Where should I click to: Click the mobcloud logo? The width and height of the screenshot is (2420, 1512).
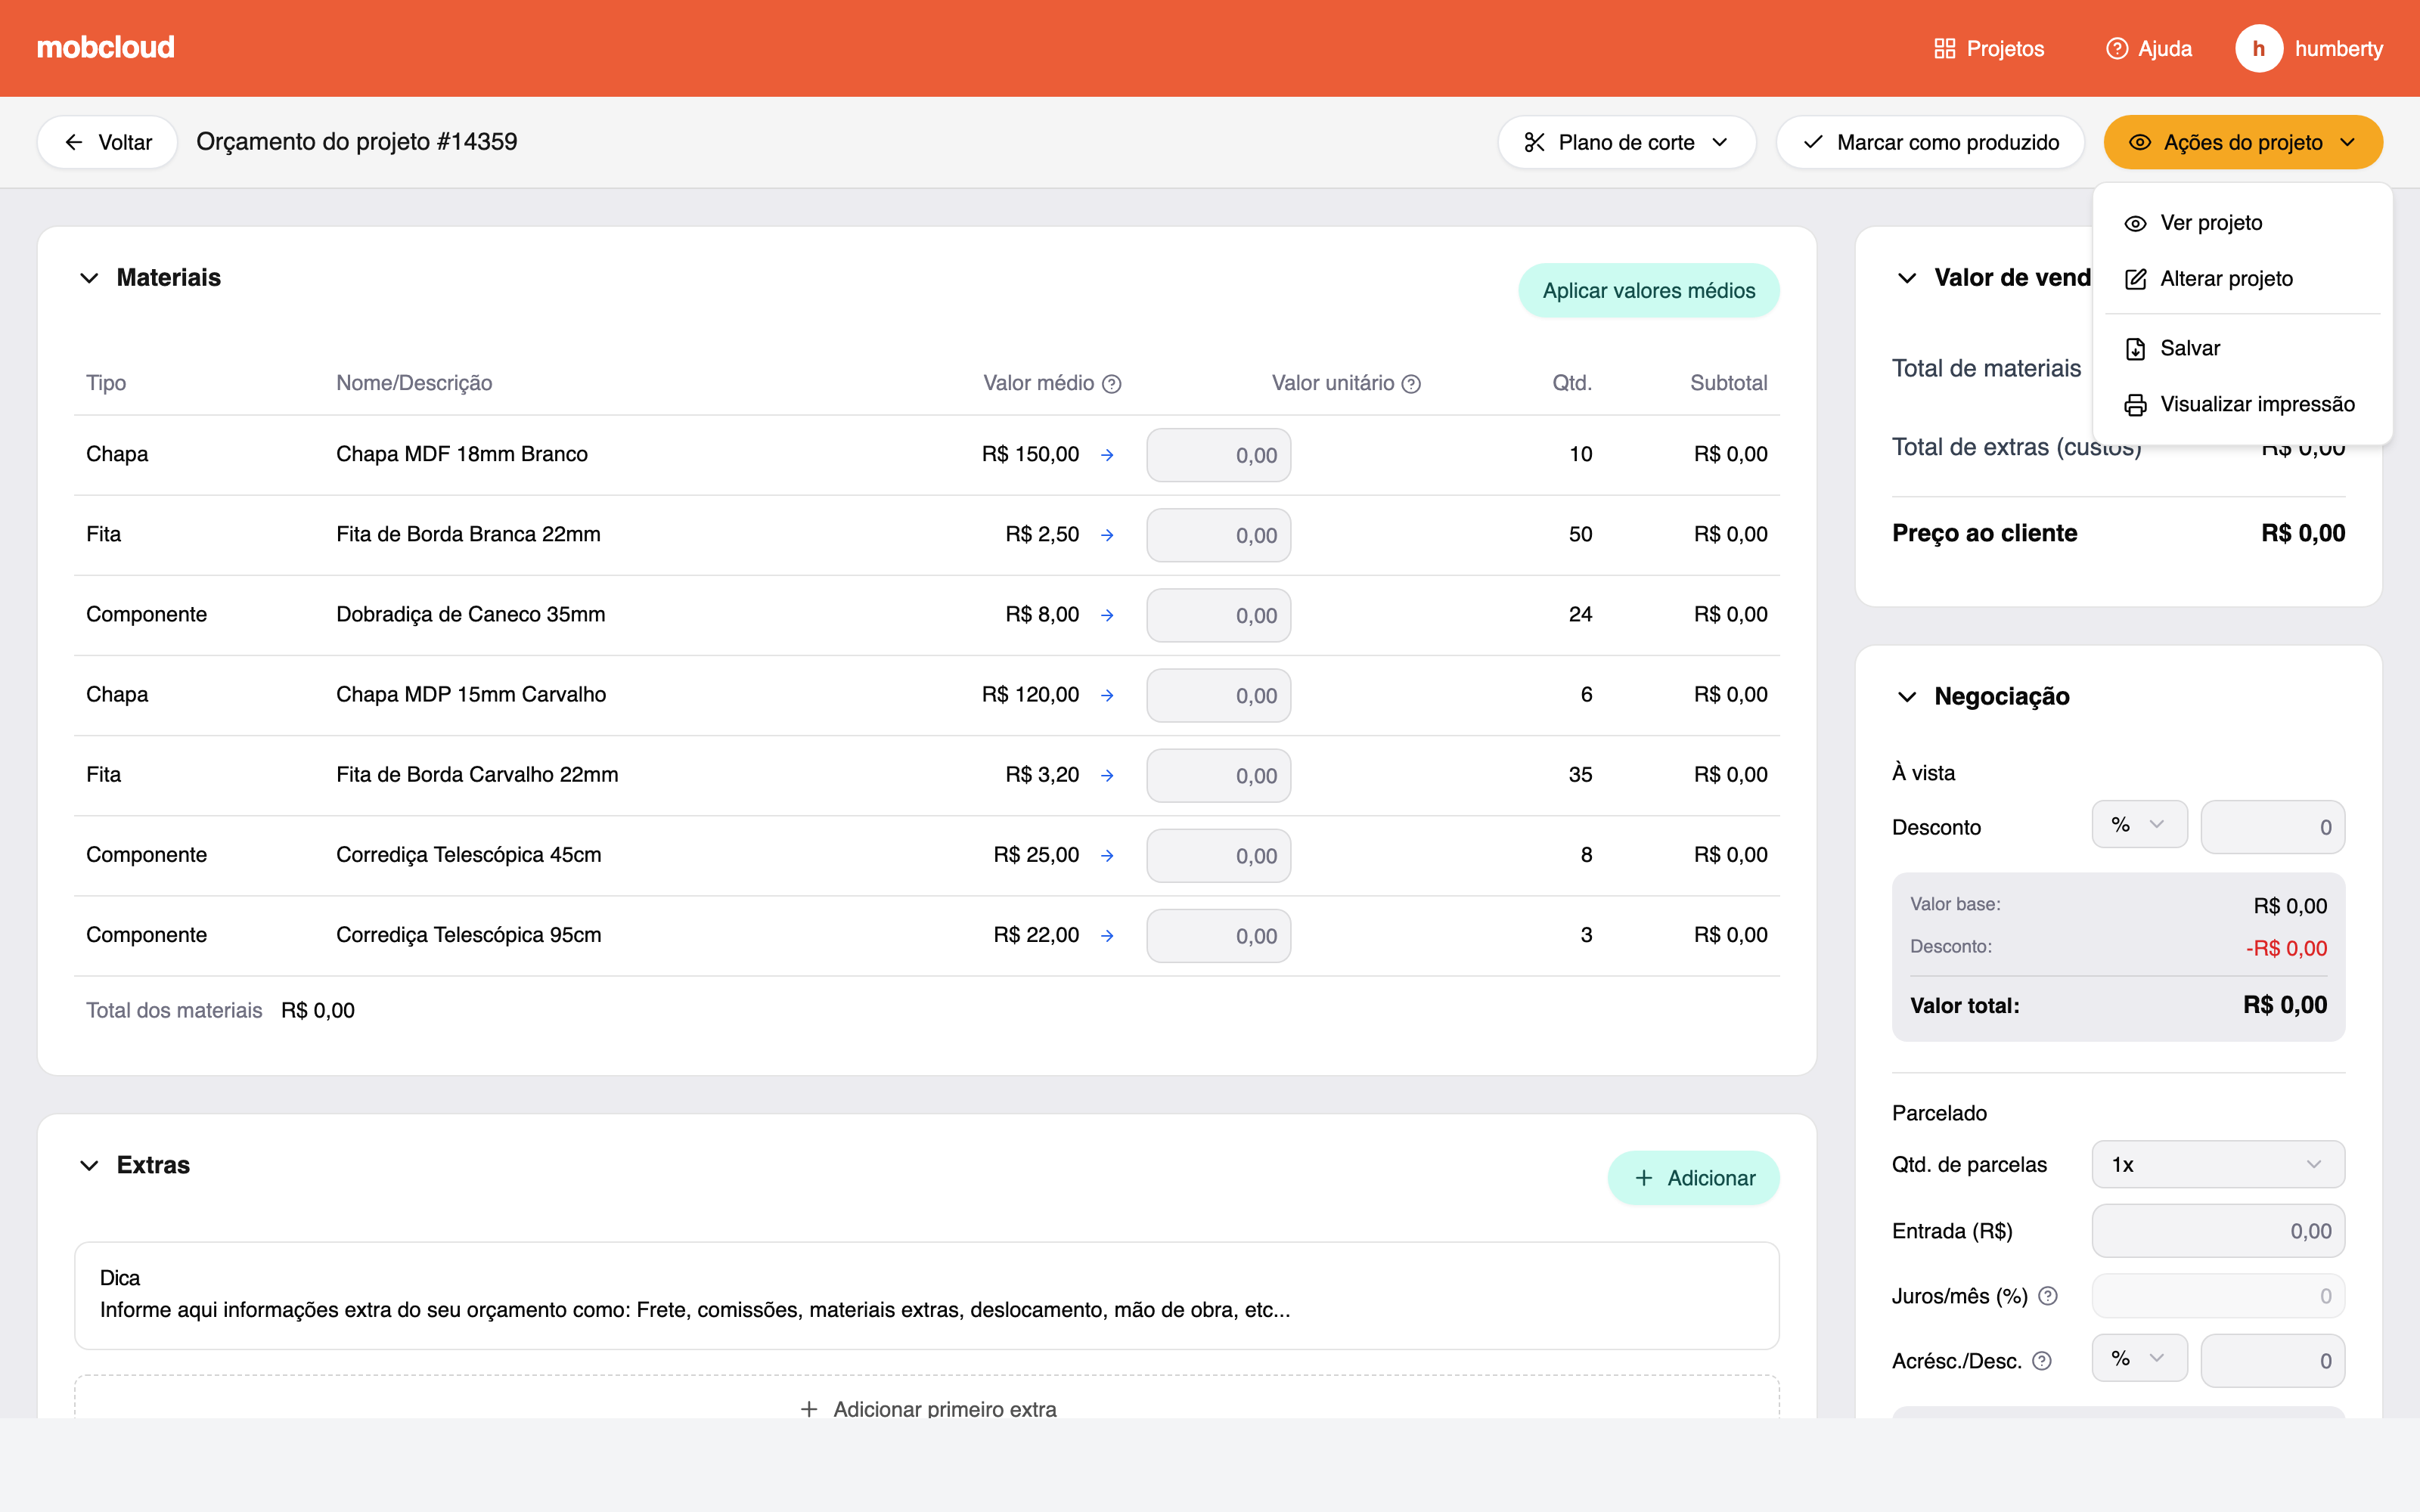[105, 47]
